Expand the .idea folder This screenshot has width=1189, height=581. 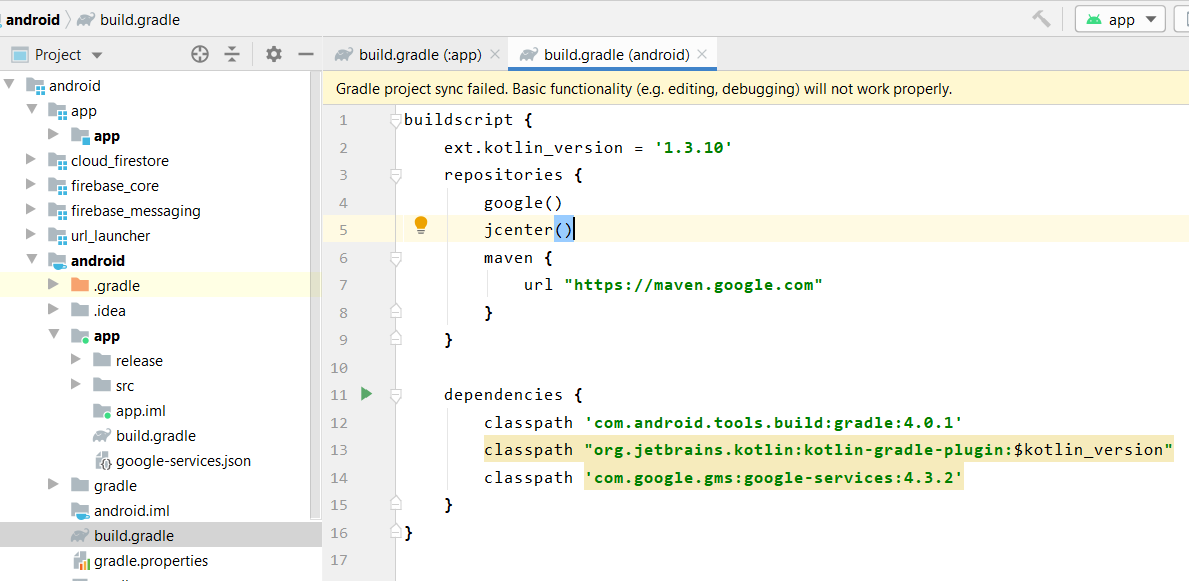53,310
